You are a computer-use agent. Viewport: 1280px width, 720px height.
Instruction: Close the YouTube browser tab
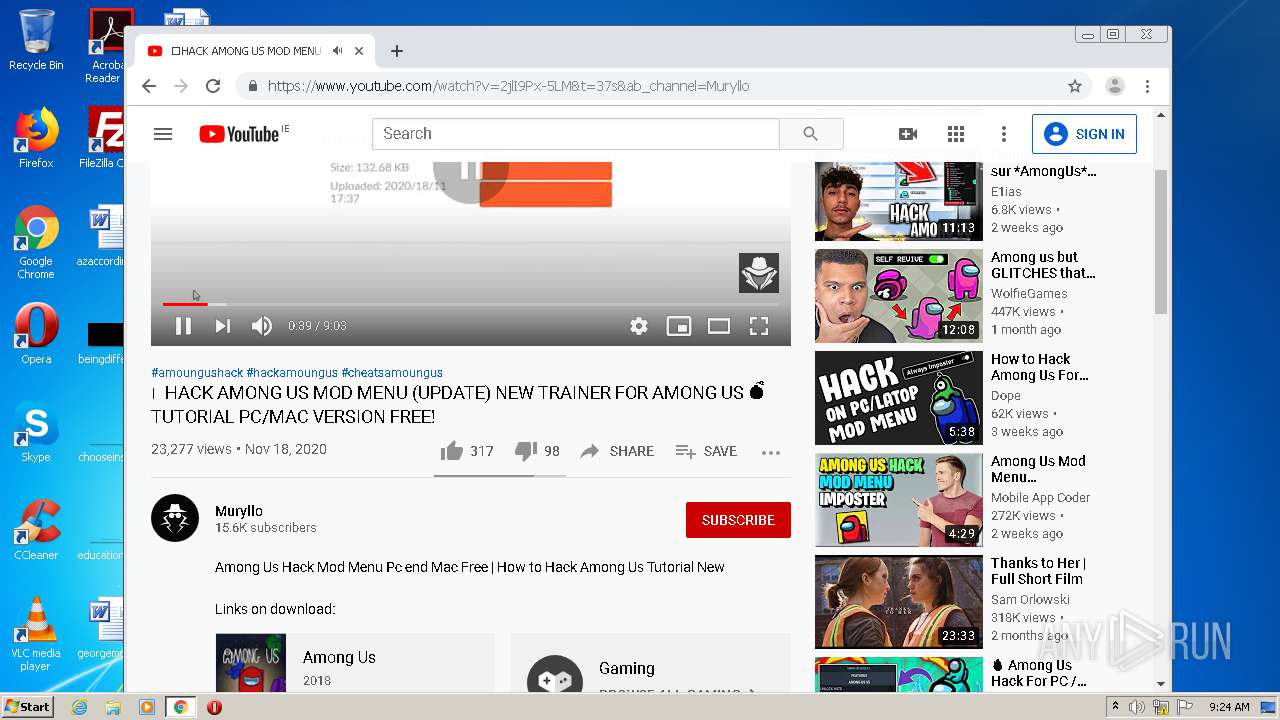pyautogui.click(x=359, y=51)
